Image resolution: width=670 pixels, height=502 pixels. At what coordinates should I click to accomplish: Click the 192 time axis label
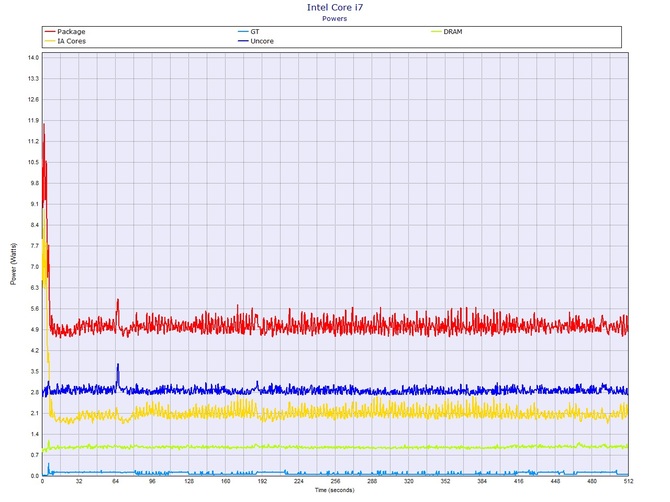(262, 481)
